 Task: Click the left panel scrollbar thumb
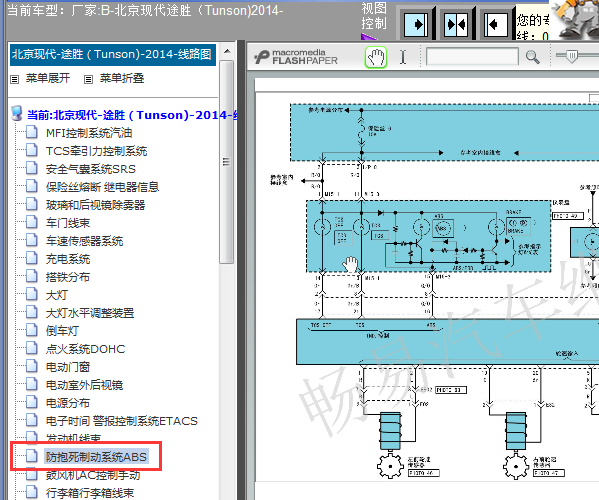pyautogui.click(x=227, y=162)
